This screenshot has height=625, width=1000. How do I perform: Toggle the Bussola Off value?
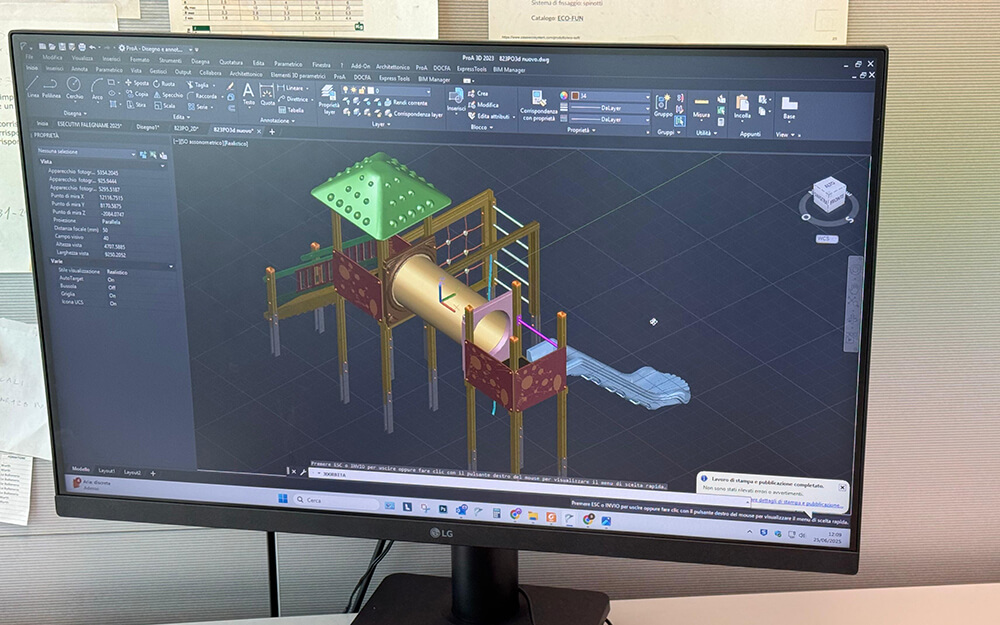click(x=111, y=287)
